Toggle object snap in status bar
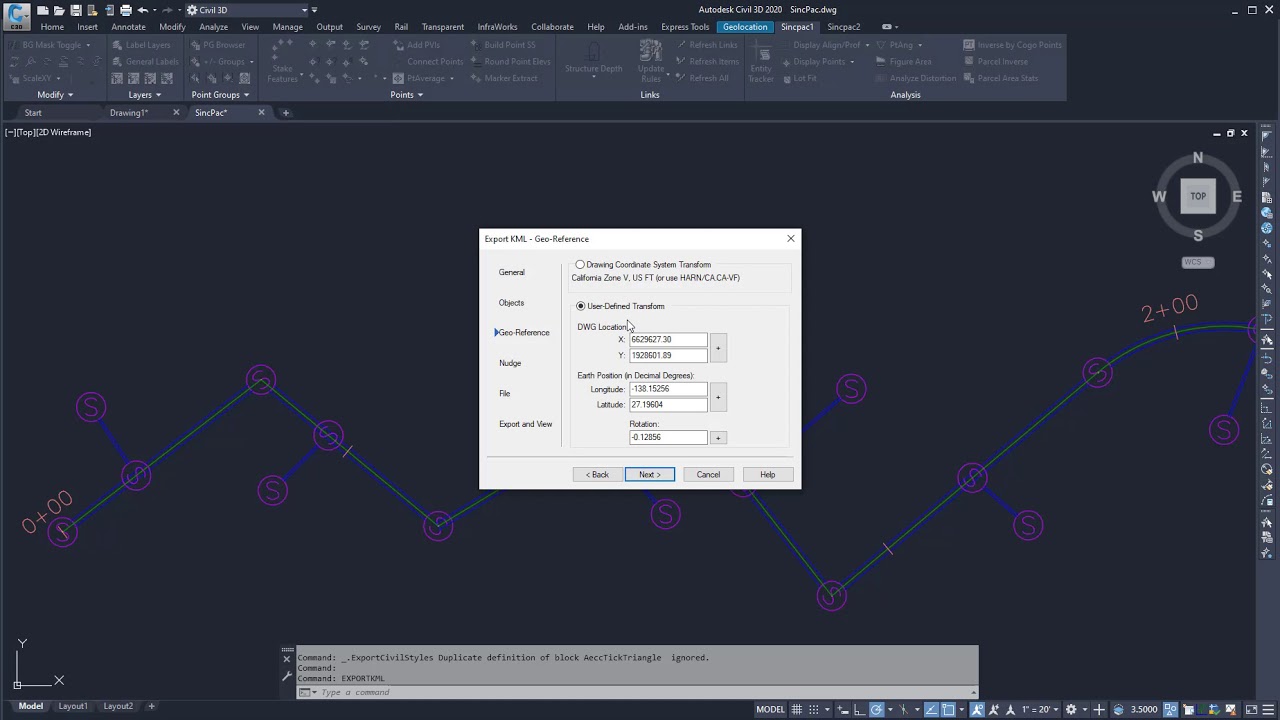Viewport: 1280px width, 720px height. [x=948, y=709]
